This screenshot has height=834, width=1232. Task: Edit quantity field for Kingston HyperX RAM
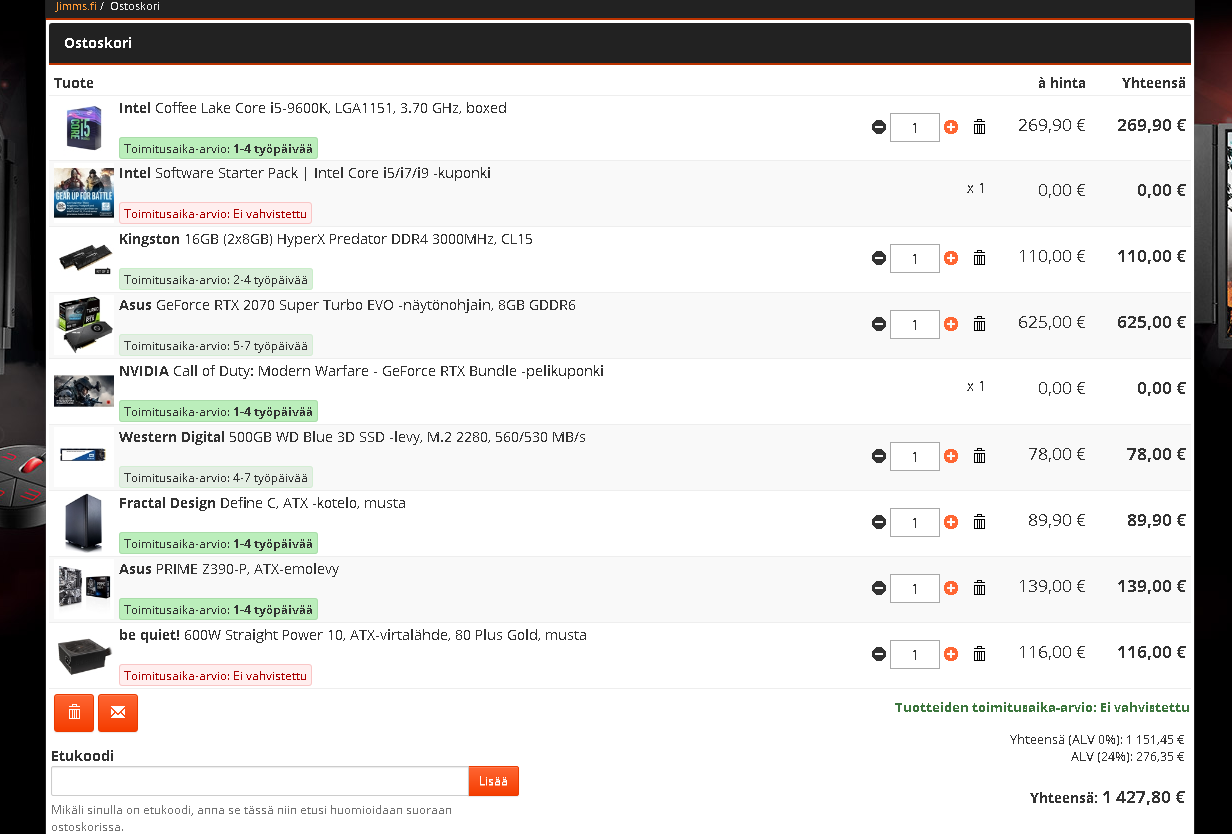[x=915, y=258]
